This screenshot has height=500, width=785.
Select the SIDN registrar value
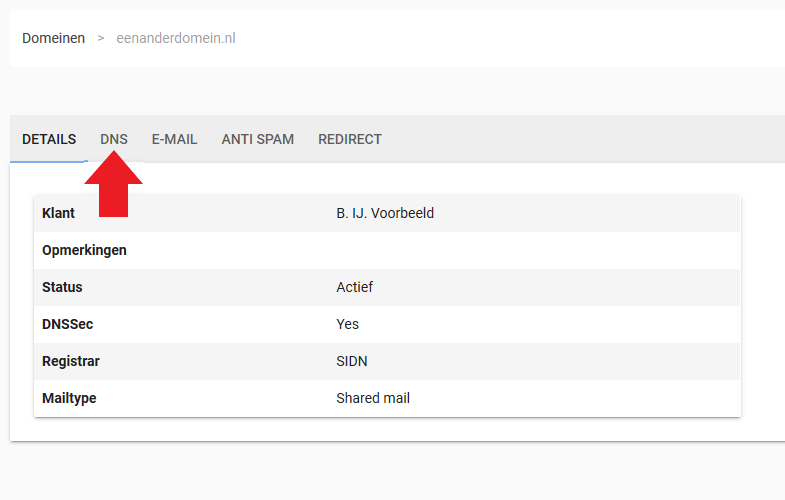pyautogui.click(x=352, y=361)
